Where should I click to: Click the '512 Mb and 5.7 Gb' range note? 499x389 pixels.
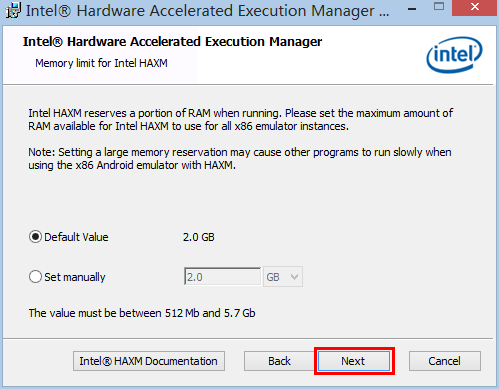click(210, 313)
